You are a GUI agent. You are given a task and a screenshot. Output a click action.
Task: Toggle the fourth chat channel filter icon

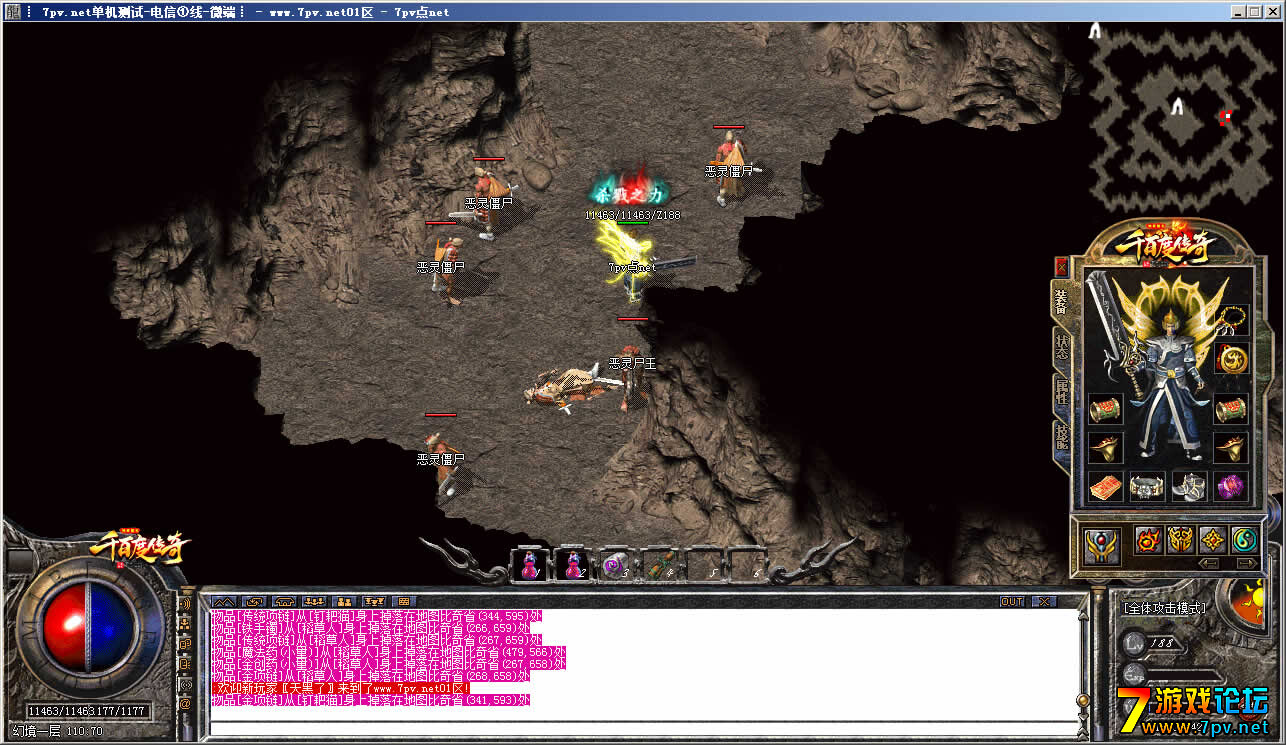point(185,664)
